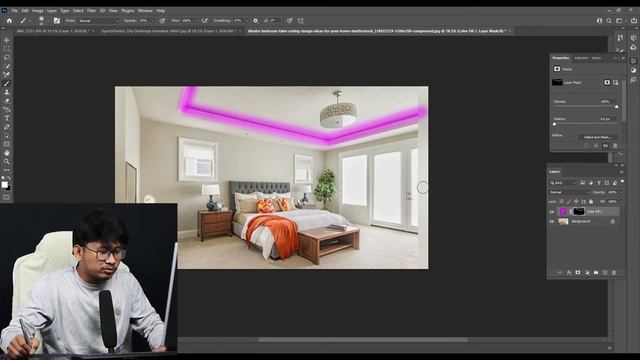The image size is (640, 360).
Task: Click the horizontal canvas scrollbar
Action: (363, 340)
